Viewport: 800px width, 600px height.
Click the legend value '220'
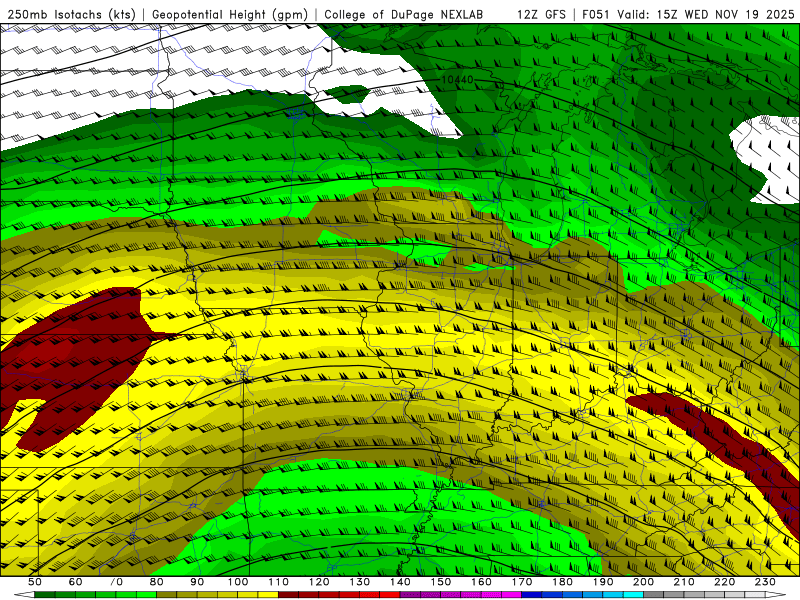pyautogui.click(x=724, y=582)
